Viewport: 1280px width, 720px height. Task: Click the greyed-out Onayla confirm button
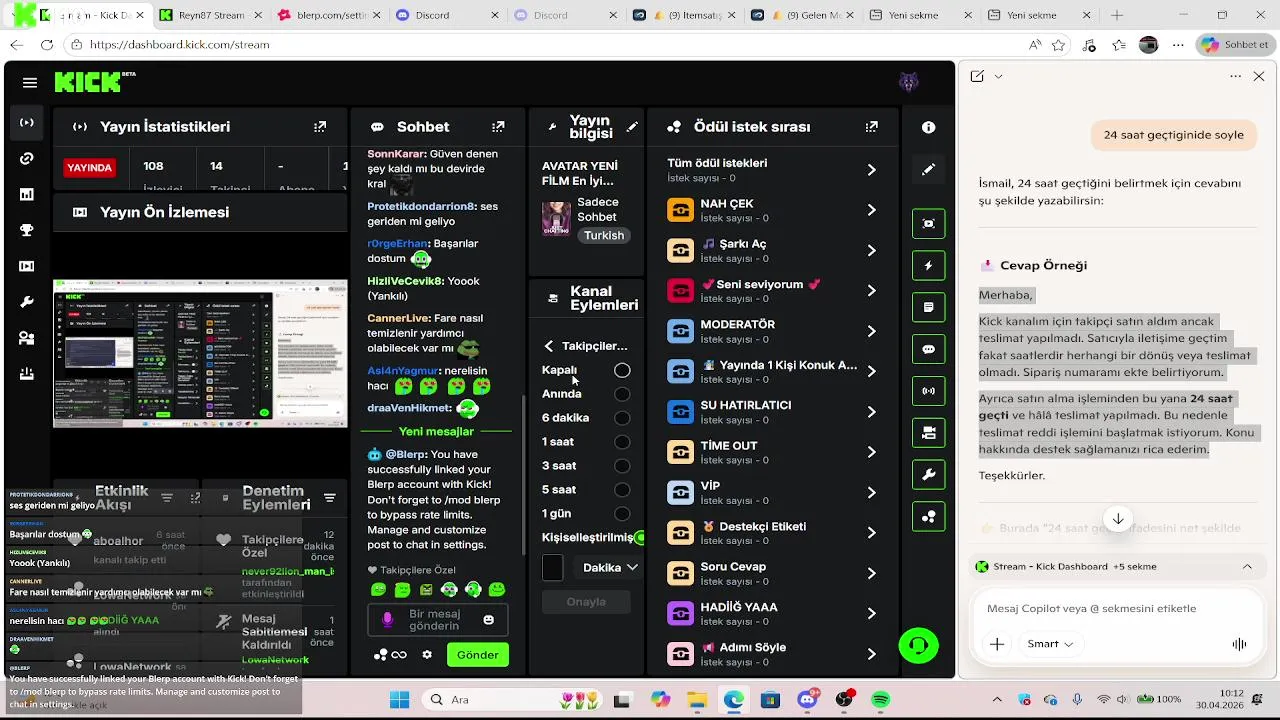586,602
